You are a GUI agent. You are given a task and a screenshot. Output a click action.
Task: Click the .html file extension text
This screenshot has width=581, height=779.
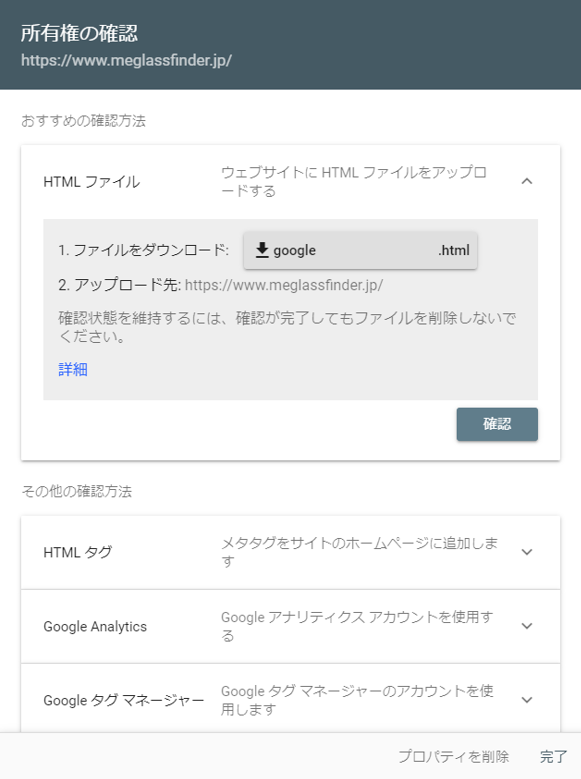(x=454, y=250)
